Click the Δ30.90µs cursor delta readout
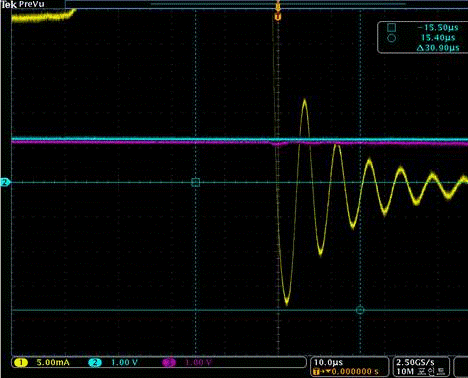 [x=438, y=48]
